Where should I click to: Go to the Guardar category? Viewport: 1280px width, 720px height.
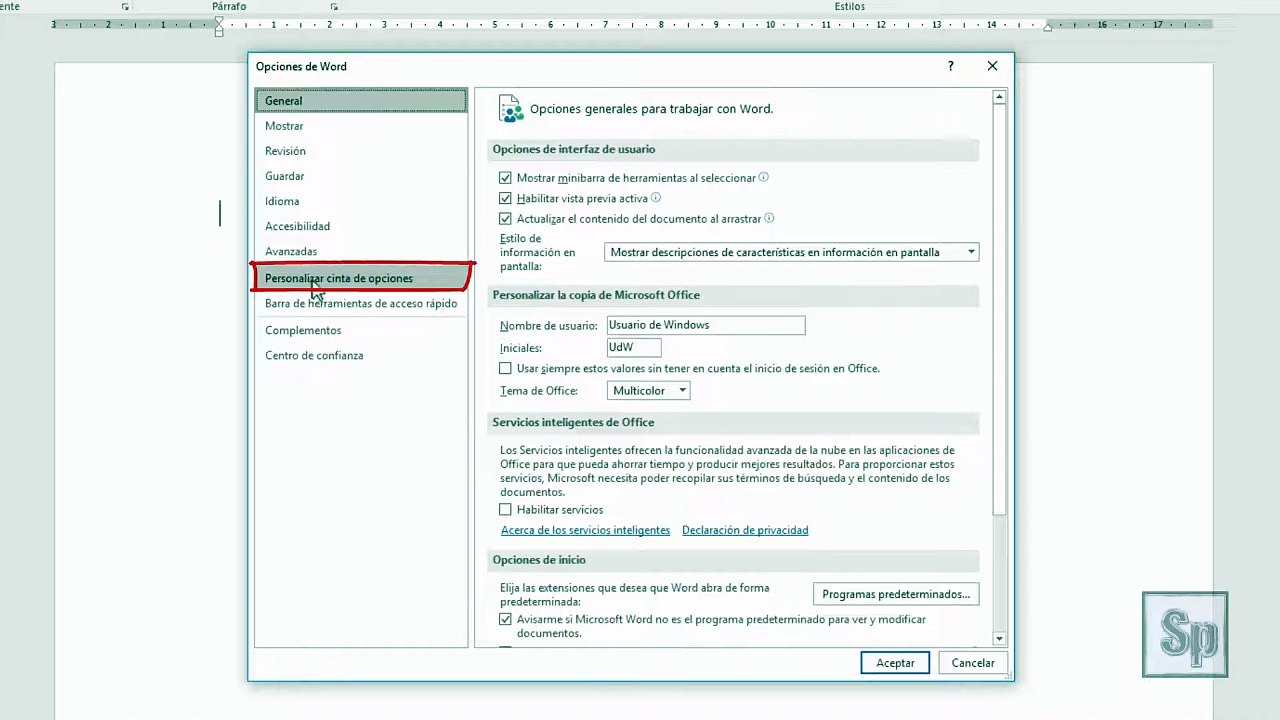tap(361, 176)
